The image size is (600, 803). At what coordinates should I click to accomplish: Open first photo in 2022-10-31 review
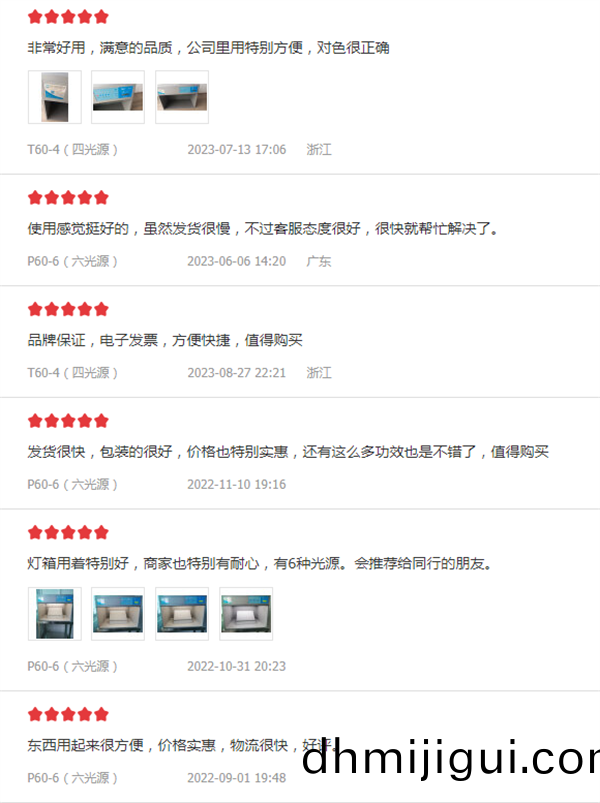click(55, 614)
